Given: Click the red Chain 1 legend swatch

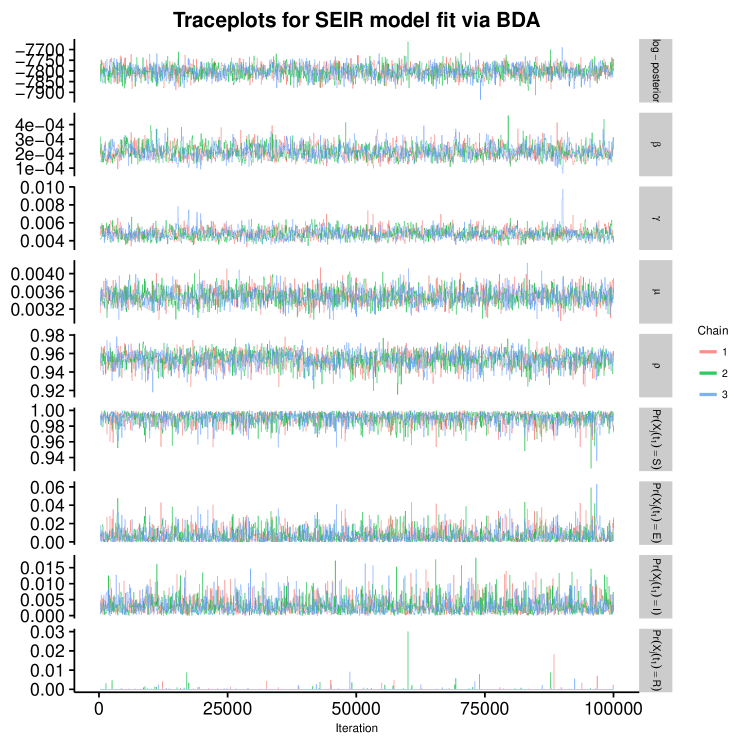Looking at the screenshot, I should coord(708,352).
